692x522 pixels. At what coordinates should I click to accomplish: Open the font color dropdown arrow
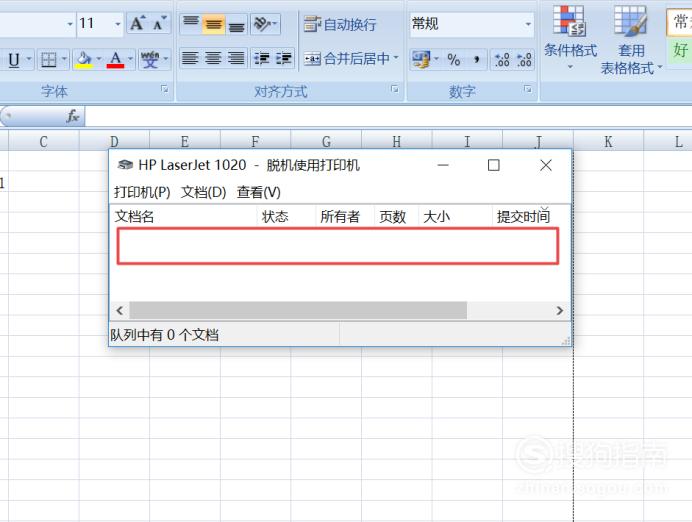click(131, 59)
